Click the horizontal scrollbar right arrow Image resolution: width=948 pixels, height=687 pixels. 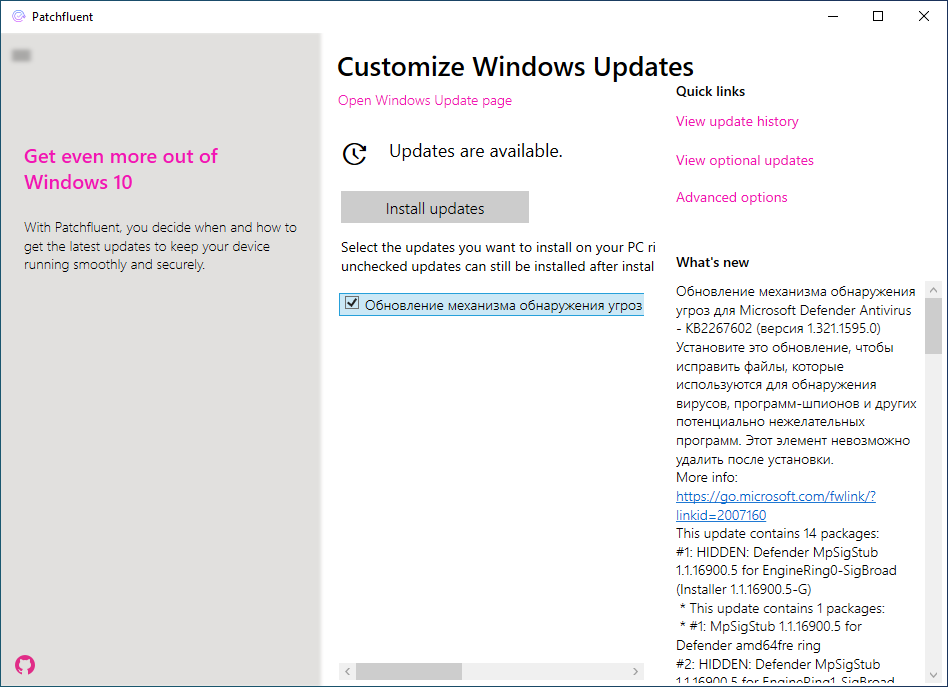pyautogui.click(x=635, y=671)
